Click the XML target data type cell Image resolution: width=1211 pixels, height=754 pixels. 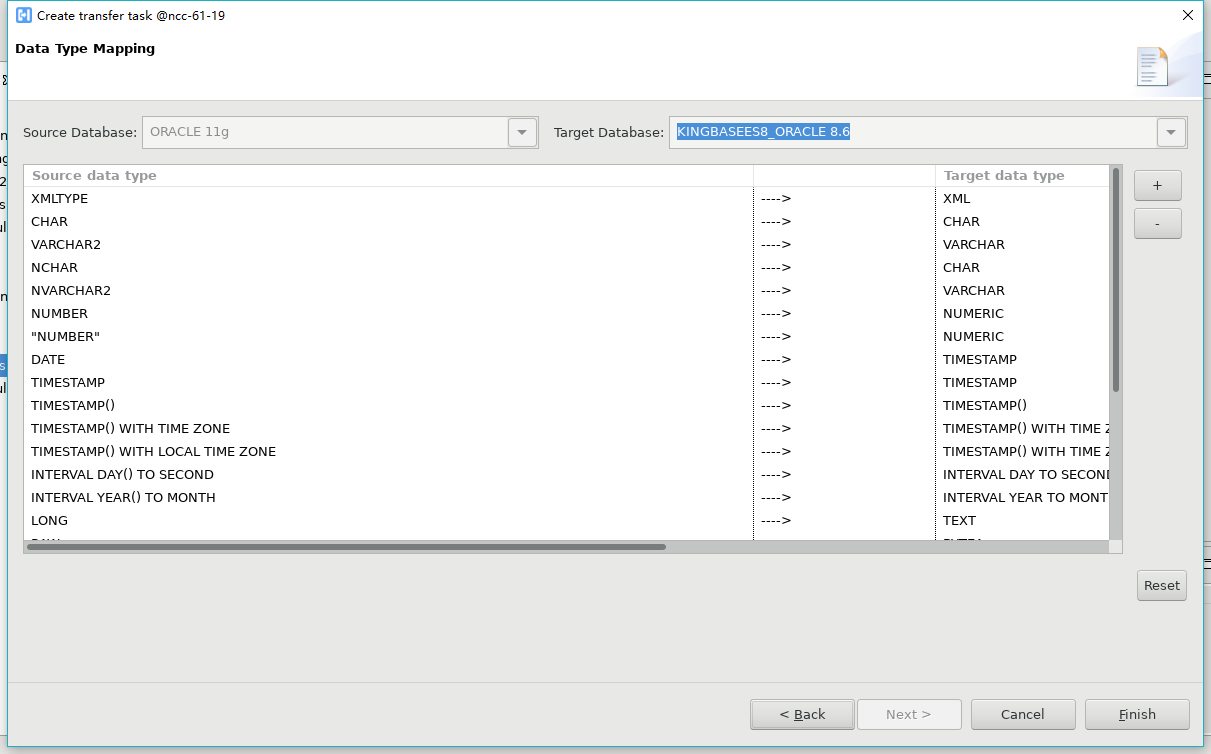[1022, 198]
